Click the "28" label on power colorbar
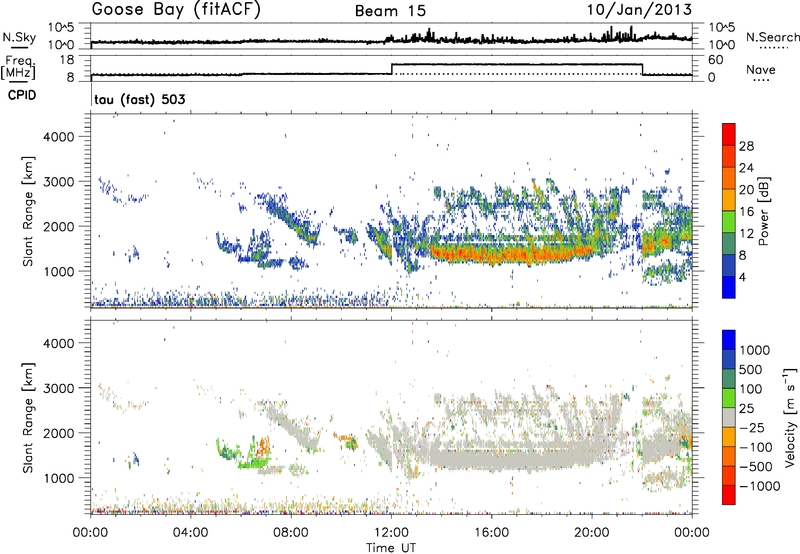The image size is (800, 554). point(746,146)
